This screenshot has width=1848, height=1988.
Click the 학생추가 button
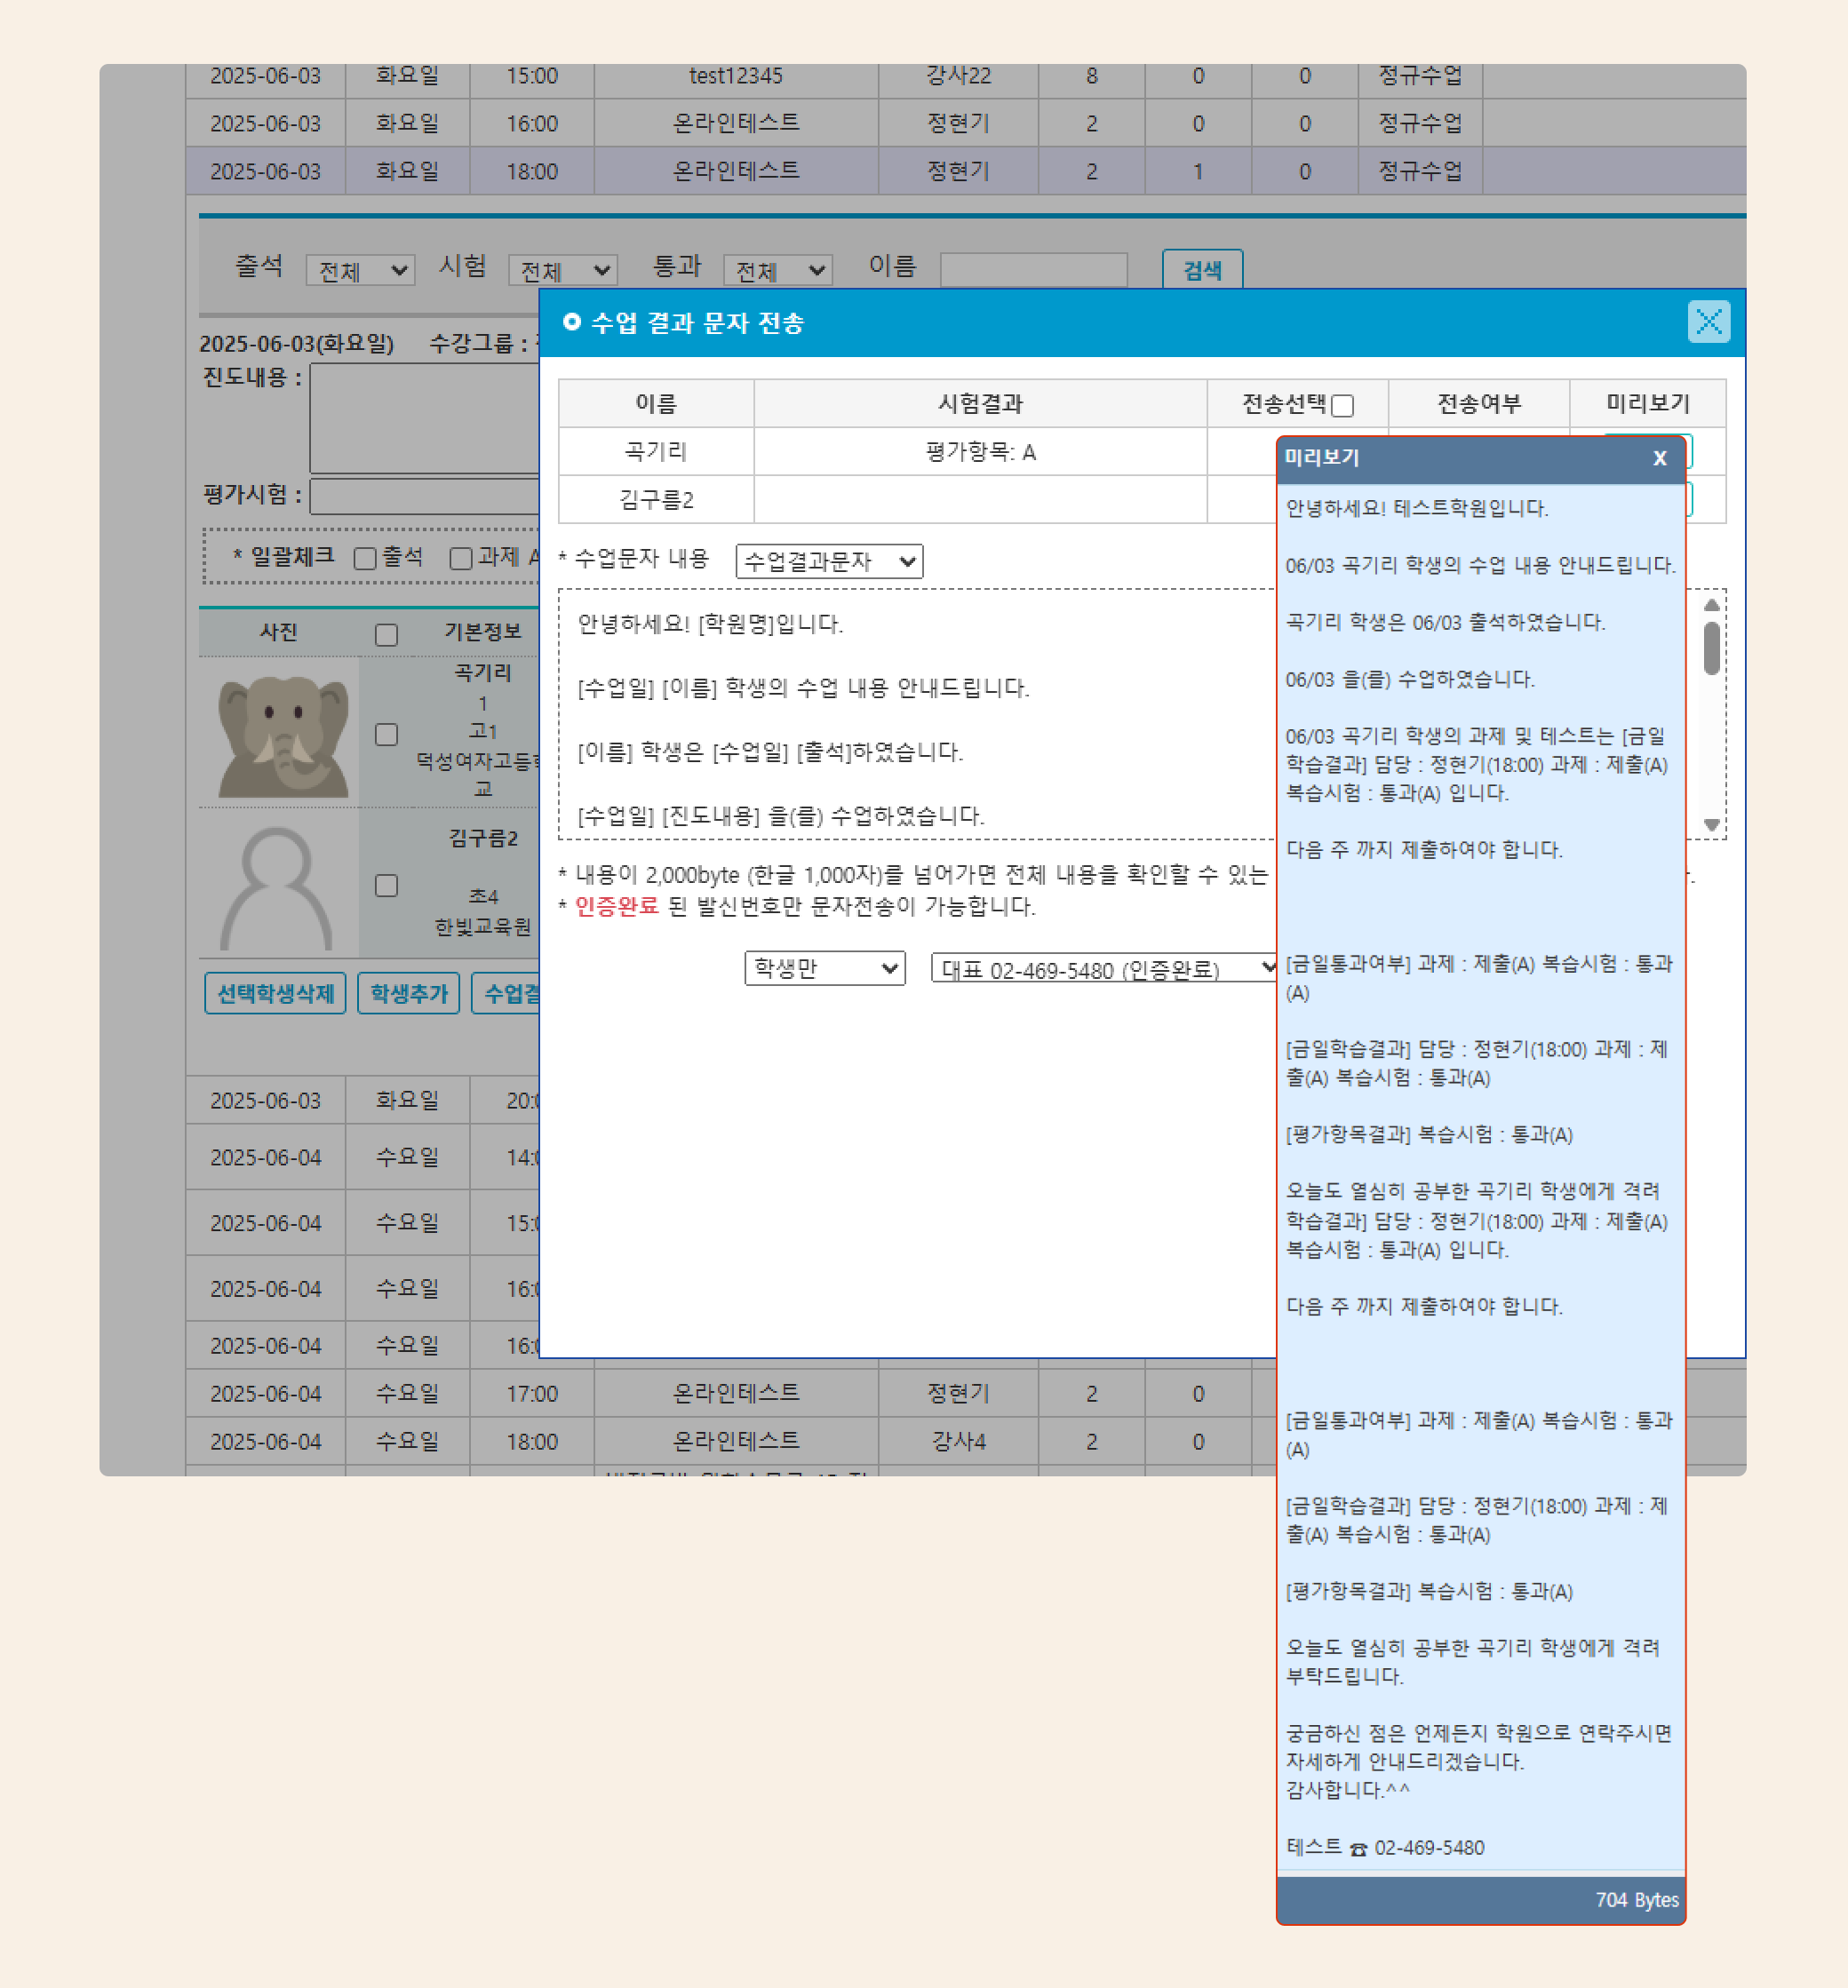pyautogui.click(x=408, y=993)
